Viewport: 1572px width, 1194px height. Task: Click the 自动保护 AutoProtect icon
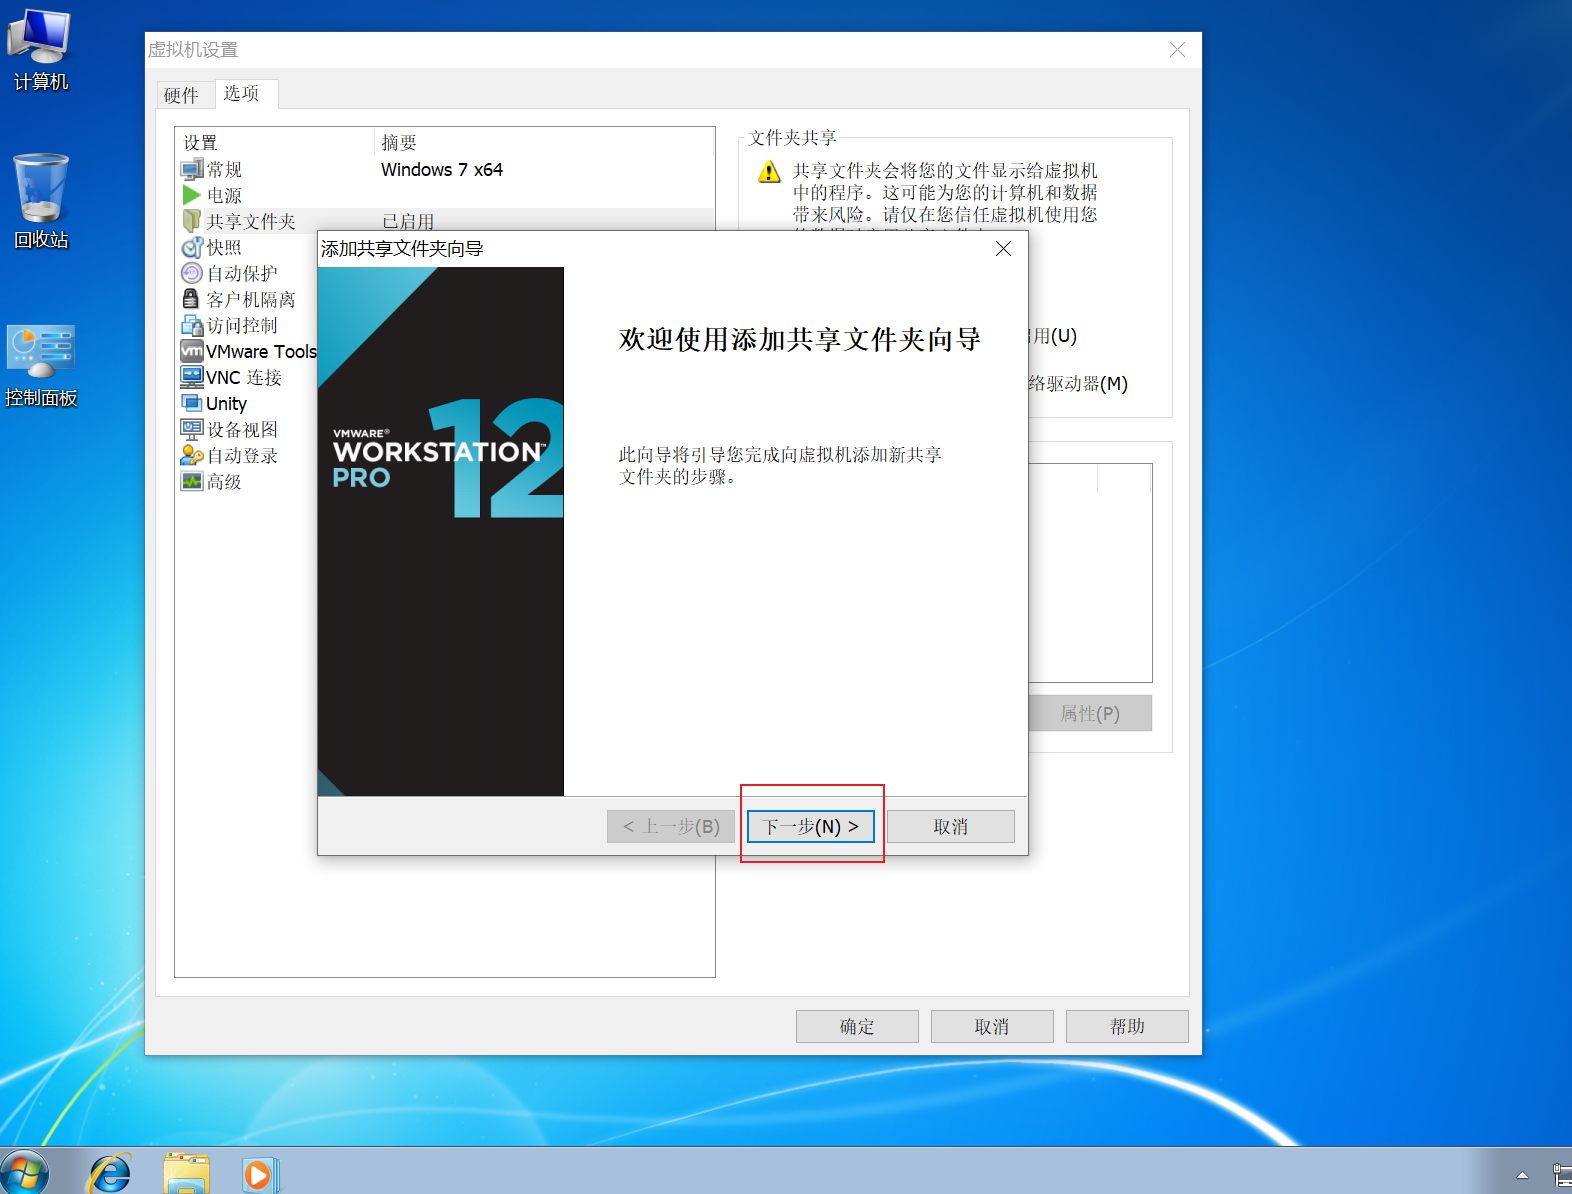tap(192, 273)
